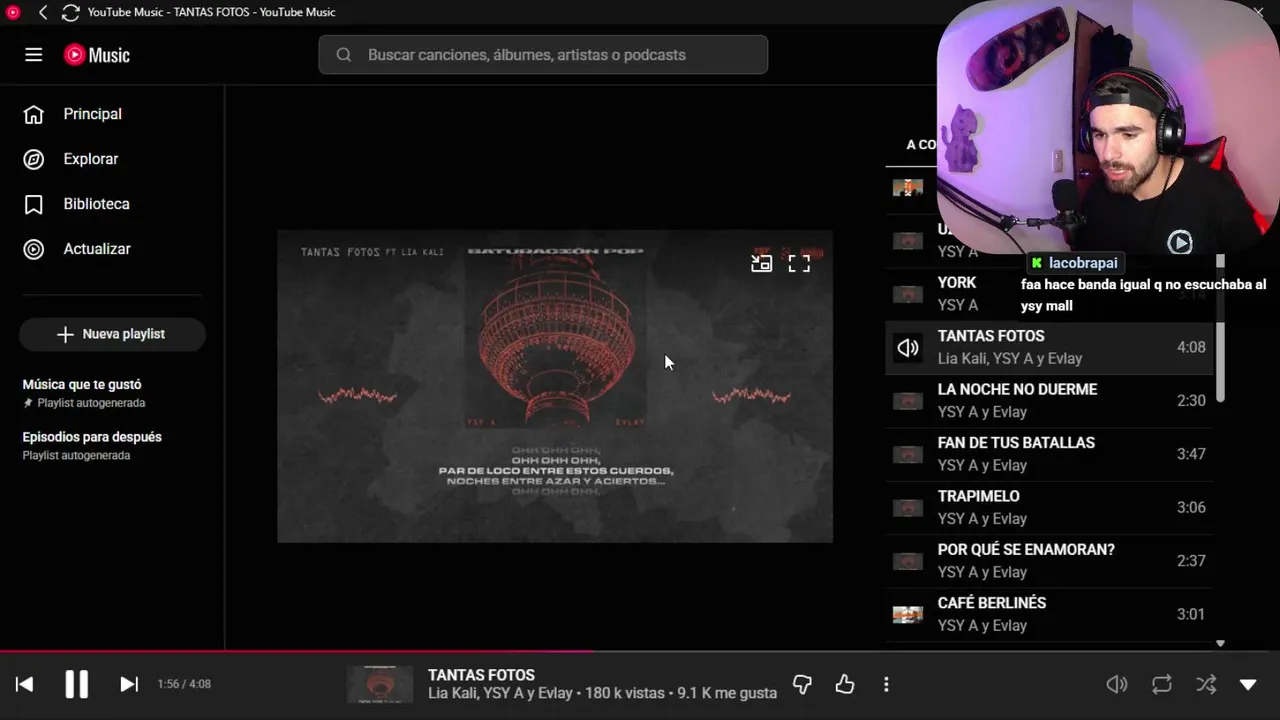The image size is (1280, 720).
Task: Create a Nueva playlist
Action: [112, 334]
